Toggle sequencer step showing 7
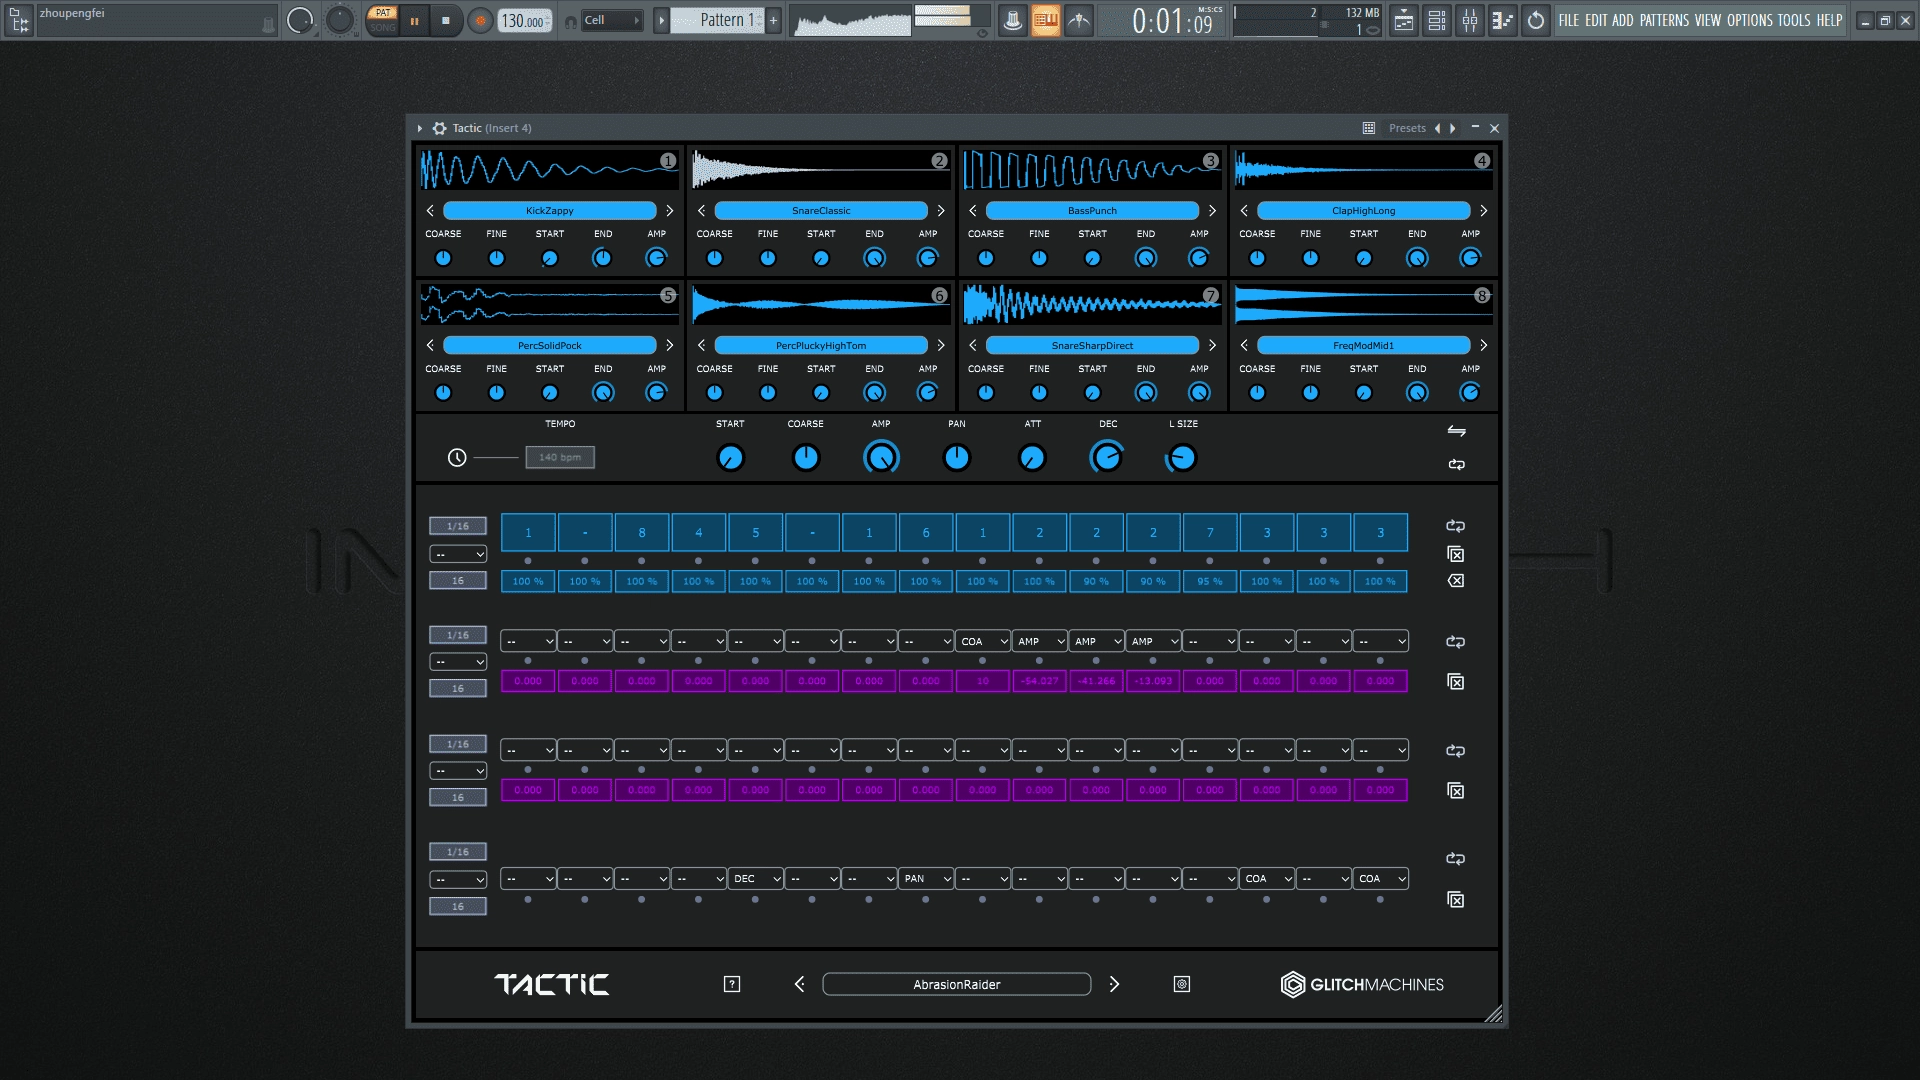The image size is (1920, 1080). tap(1210, 533)
